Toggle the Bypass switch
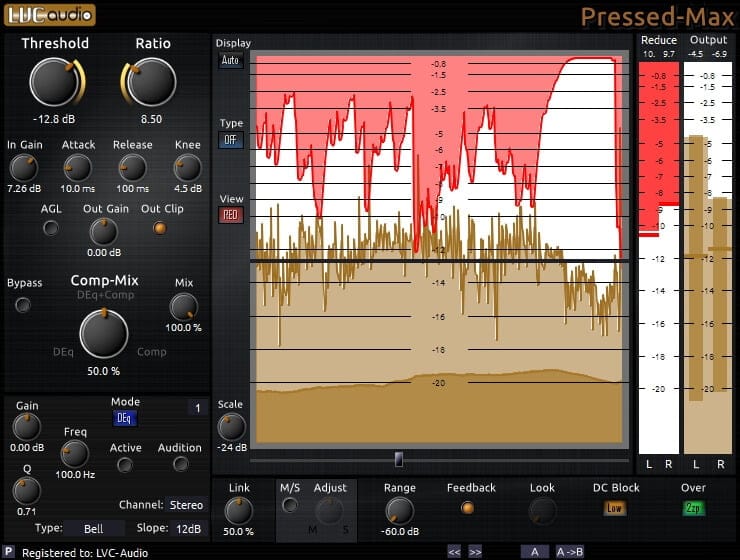740x560 pixels. point(23,305)
